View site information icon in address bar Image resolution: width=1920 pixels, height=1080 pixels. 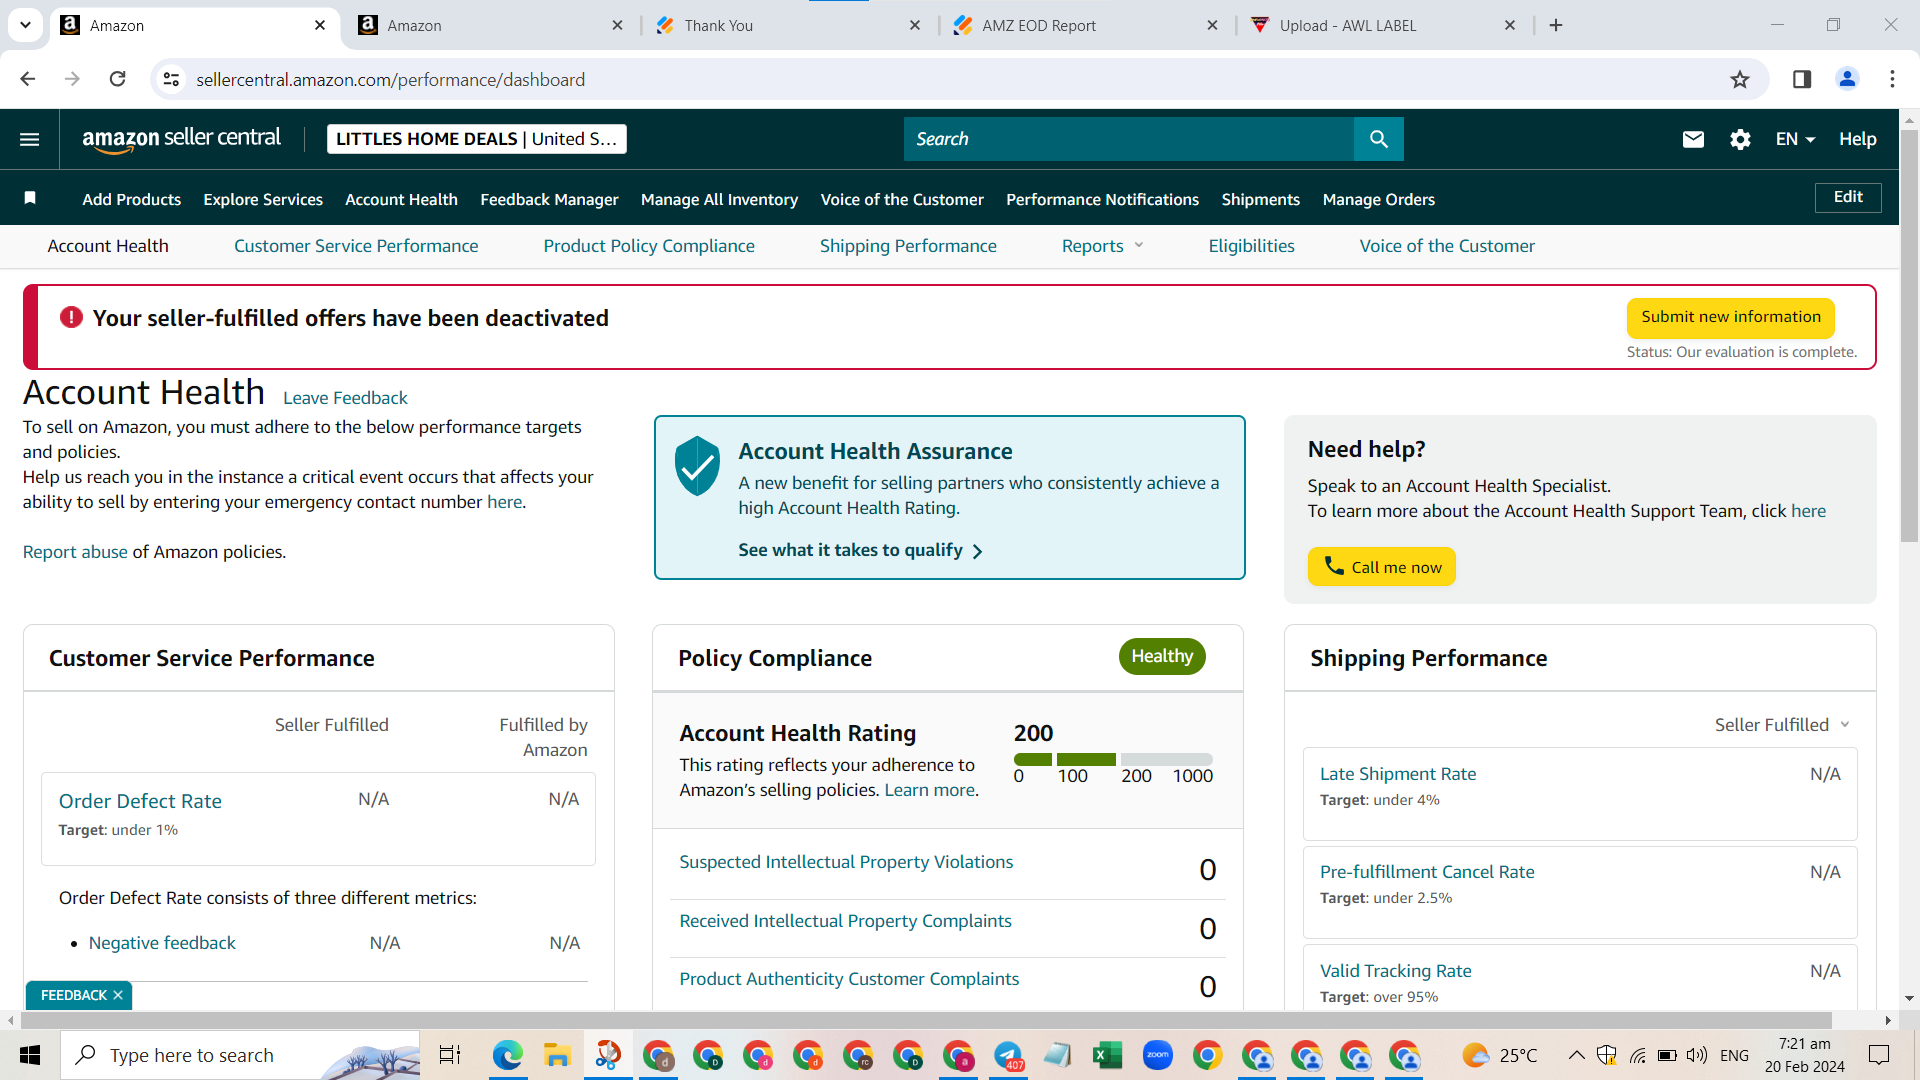[x=172, y=79]
